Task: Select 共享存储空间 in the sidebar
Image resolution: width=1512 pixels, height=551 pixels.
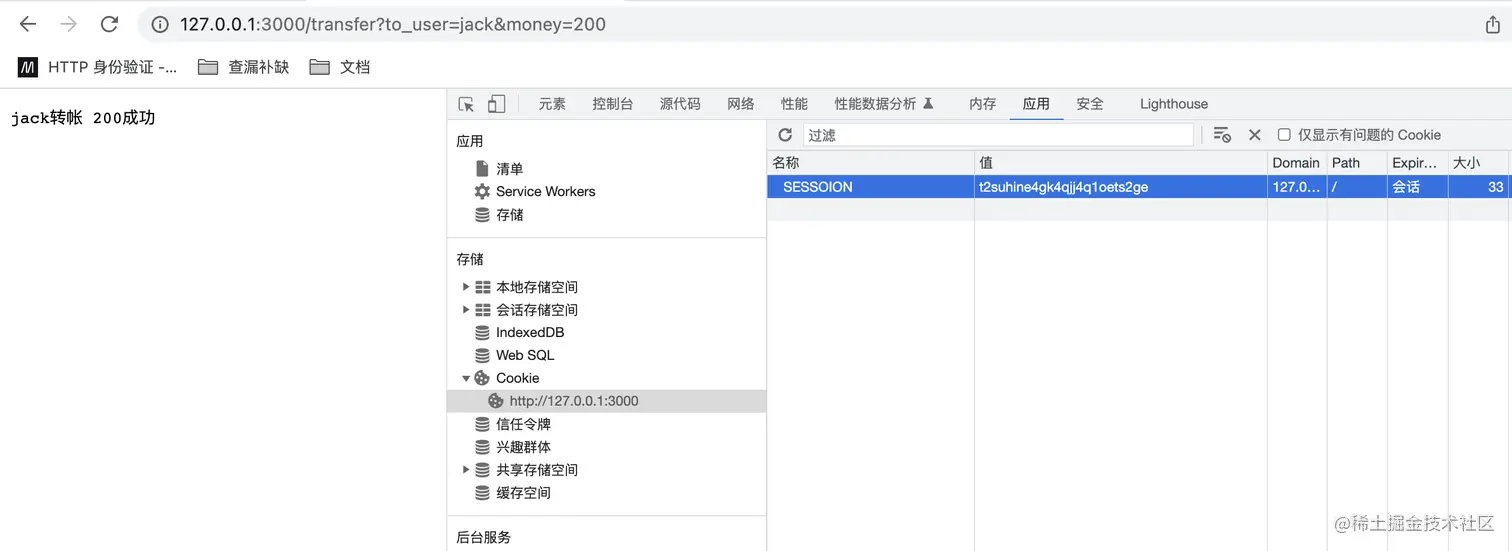Action: pos(537,470)
